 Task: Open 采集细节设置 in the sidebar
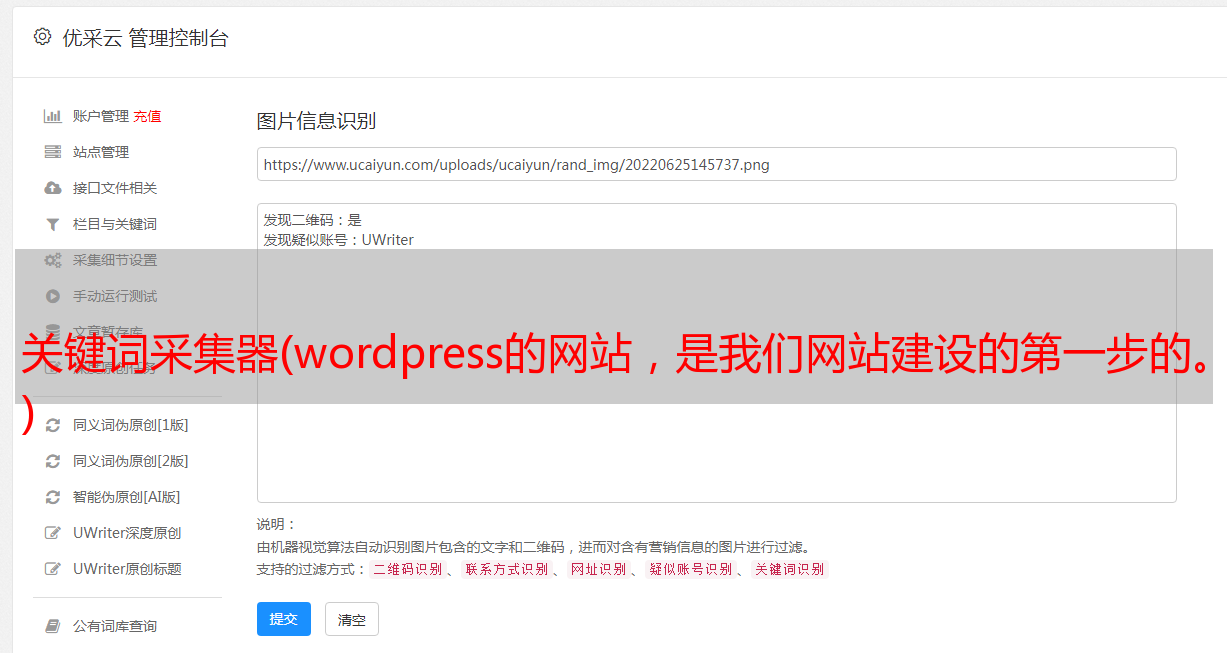click(115, 260)
